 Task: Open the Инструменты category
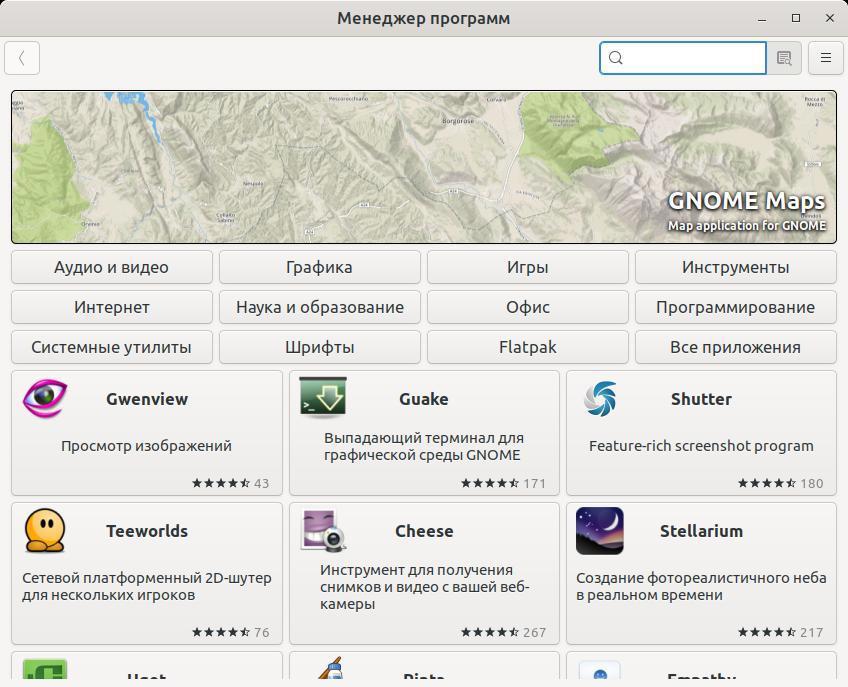(736, 267)
